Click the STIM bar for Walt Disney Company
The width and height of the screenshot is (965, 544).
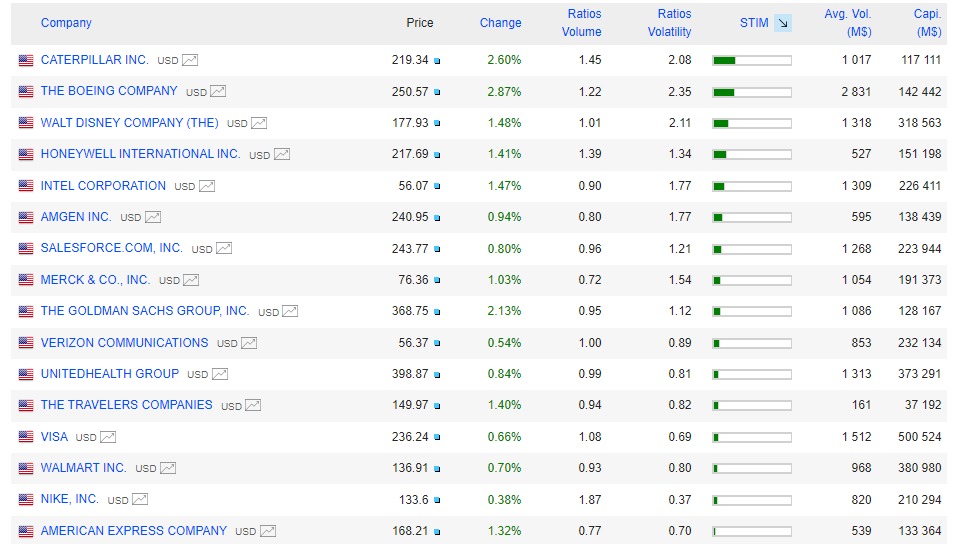[752, 123]
